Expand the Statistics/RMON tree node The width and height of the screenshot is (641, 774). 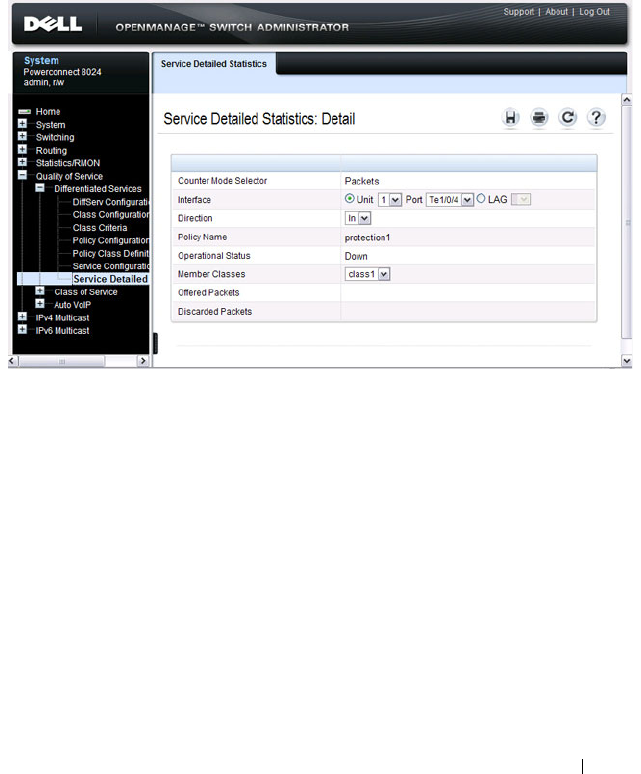tap(22, 162)
